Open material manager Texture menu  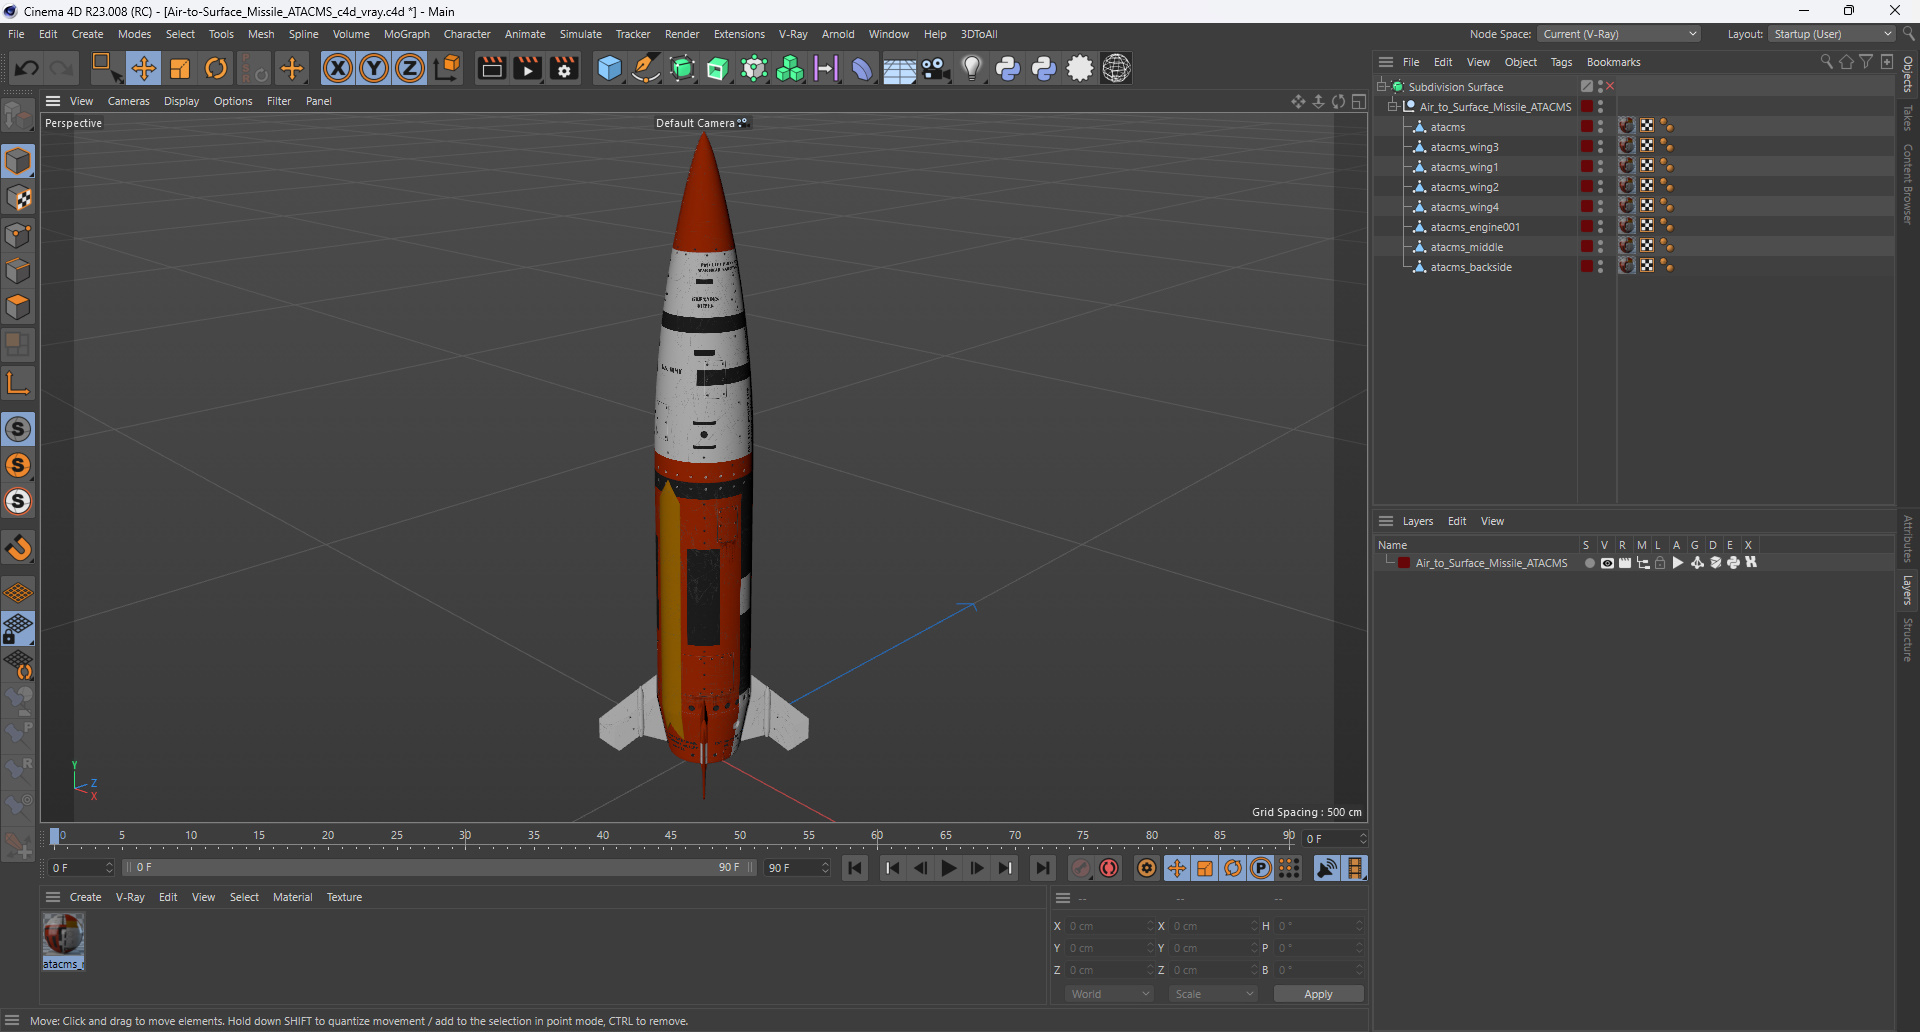(x=344, y=897)
